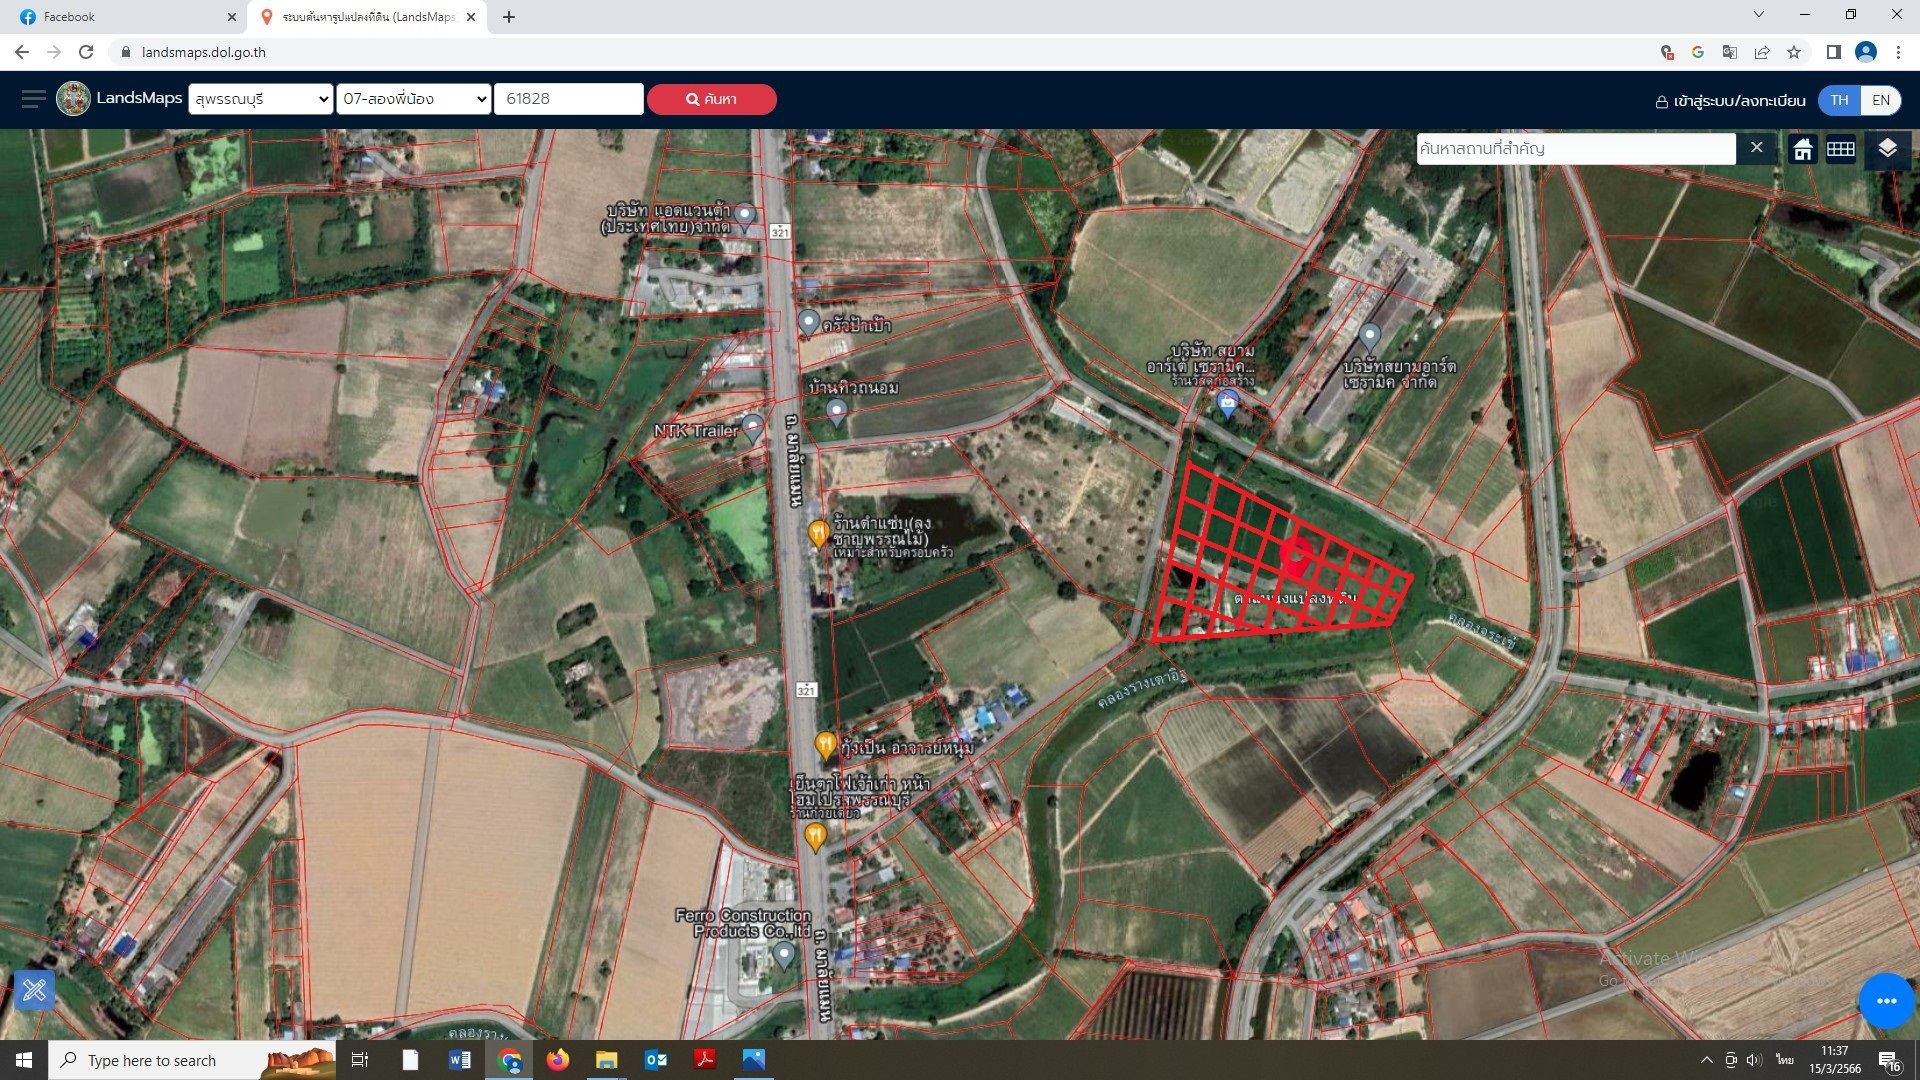Viewport: 1920px width, 1080px height.
Task: Select the LandsMaps browser tab
Action: coord(368,17)
